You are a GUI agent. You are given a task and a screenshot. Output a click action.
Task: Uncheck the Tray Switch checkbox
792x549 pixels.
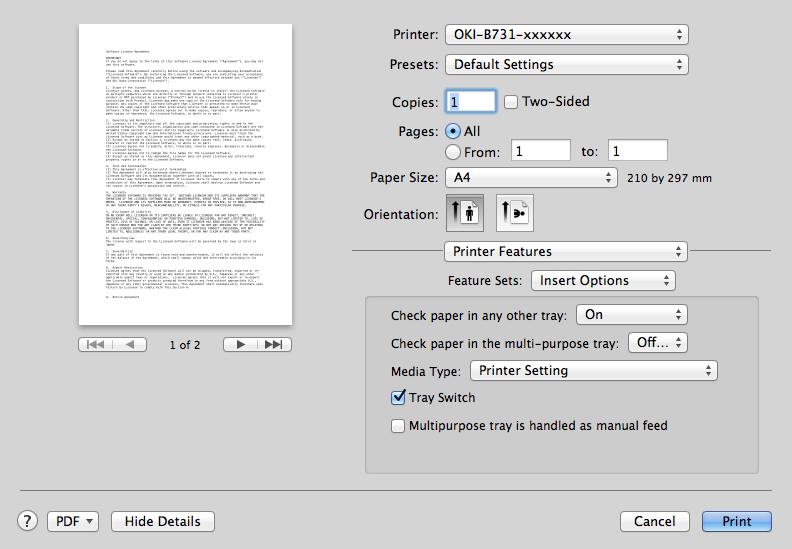pyautogui.click(x=398, y=397)
